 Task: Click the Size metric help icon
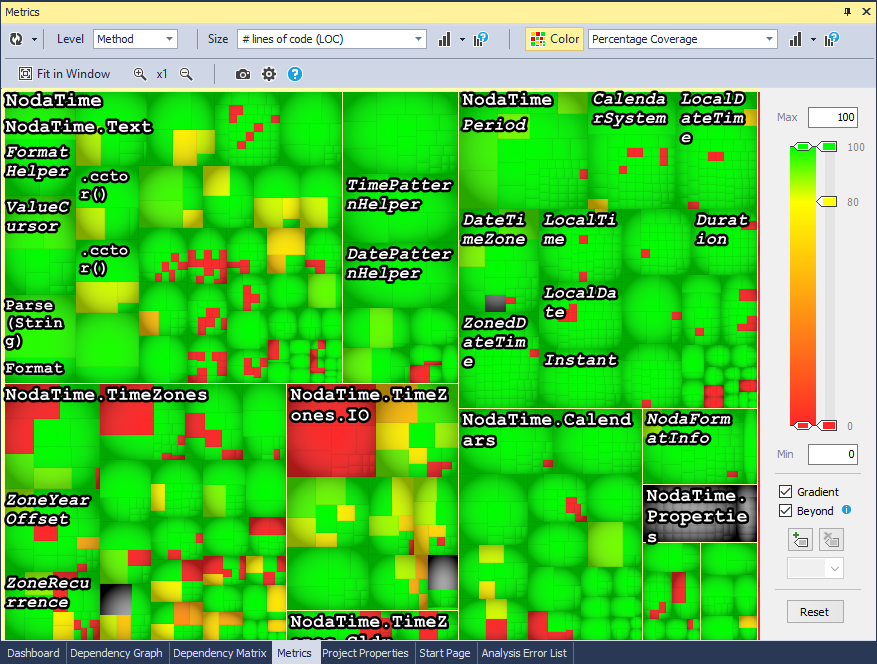pos(481,39)
